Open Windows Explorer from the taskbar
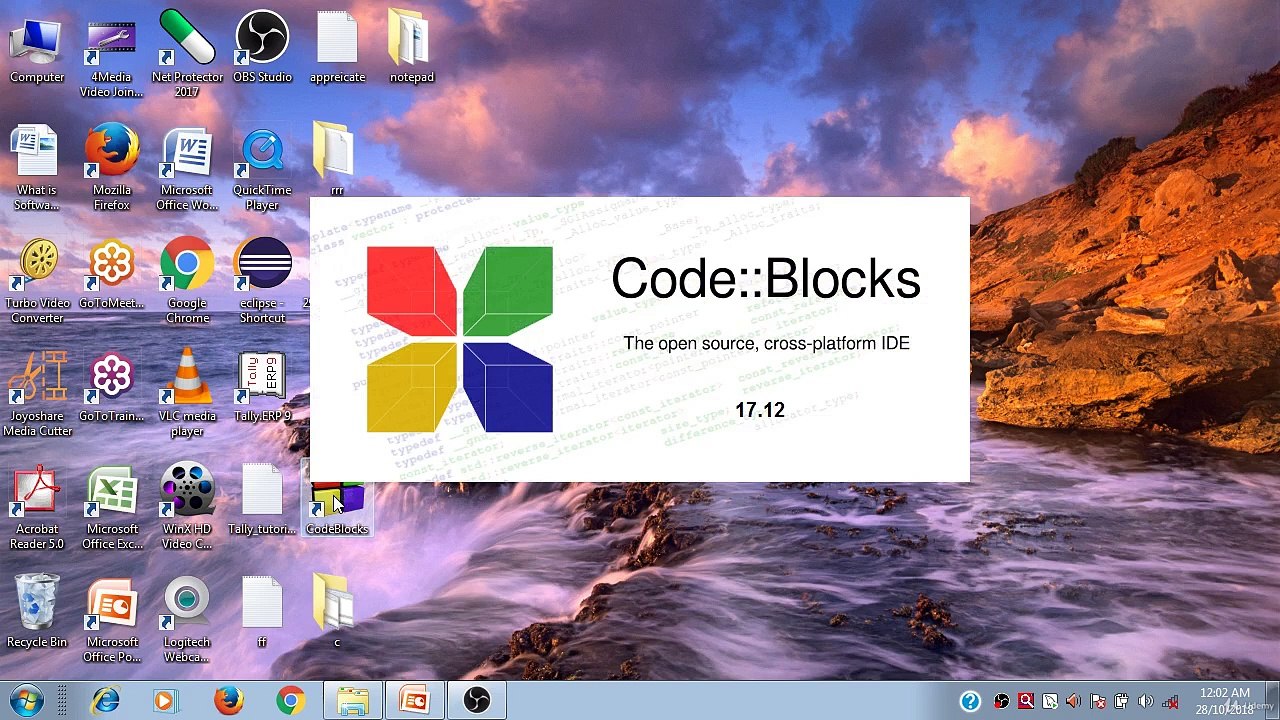 pos(353,700)
